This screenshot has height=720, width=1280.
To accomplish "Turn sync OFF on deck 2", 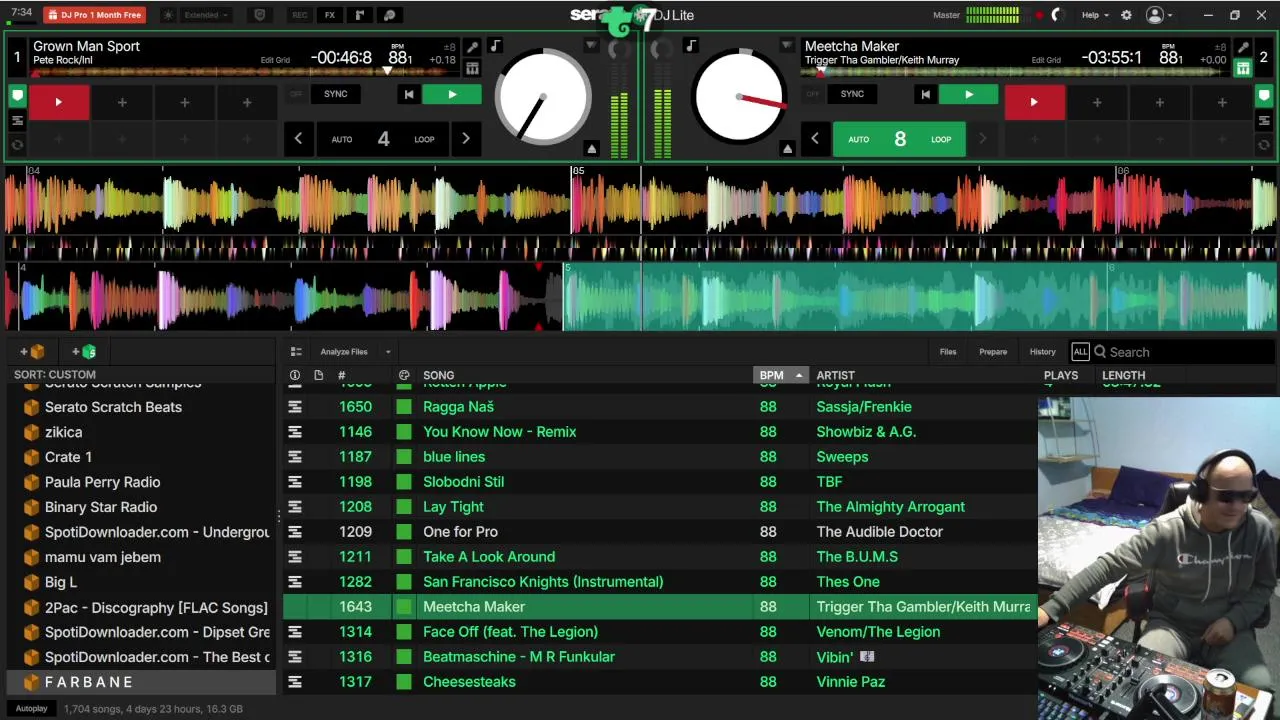I will tap(813, 94).
